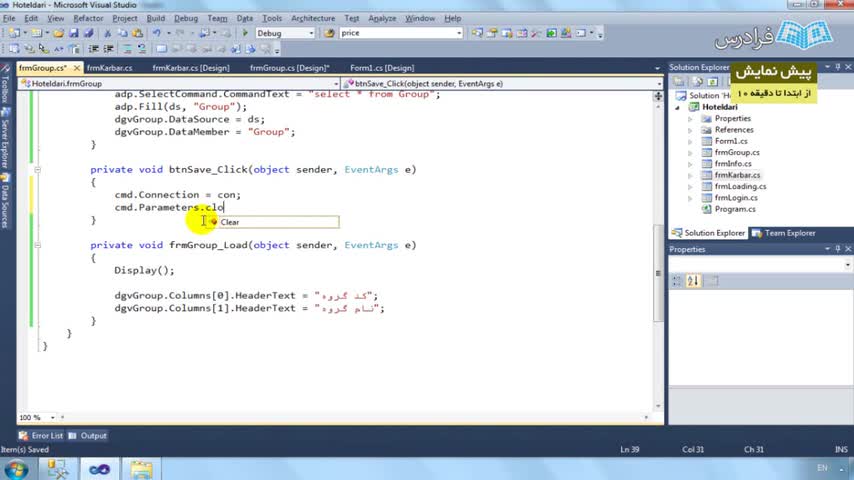The width and height of the screenshot is (854, 480).
Task: Comment out selected lines icon
Action: click(x=127, y=50)
